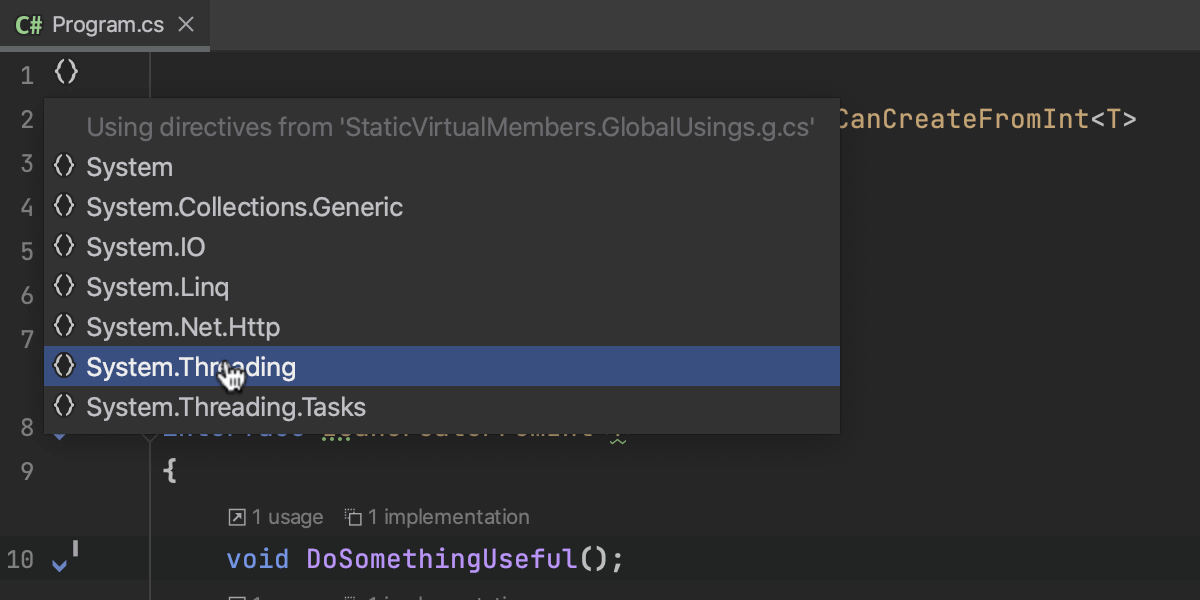Click the namespace icon beside System
1200x600 pixels.
(64, 166)
